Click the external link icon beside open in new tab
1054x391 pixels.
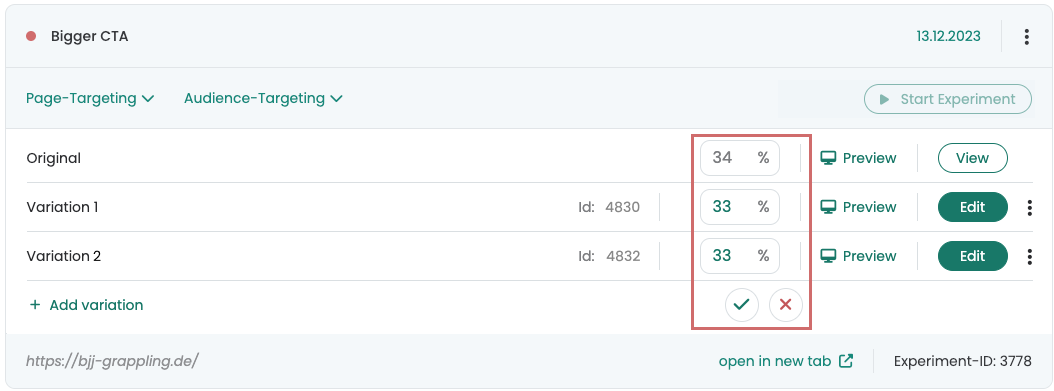846,361
